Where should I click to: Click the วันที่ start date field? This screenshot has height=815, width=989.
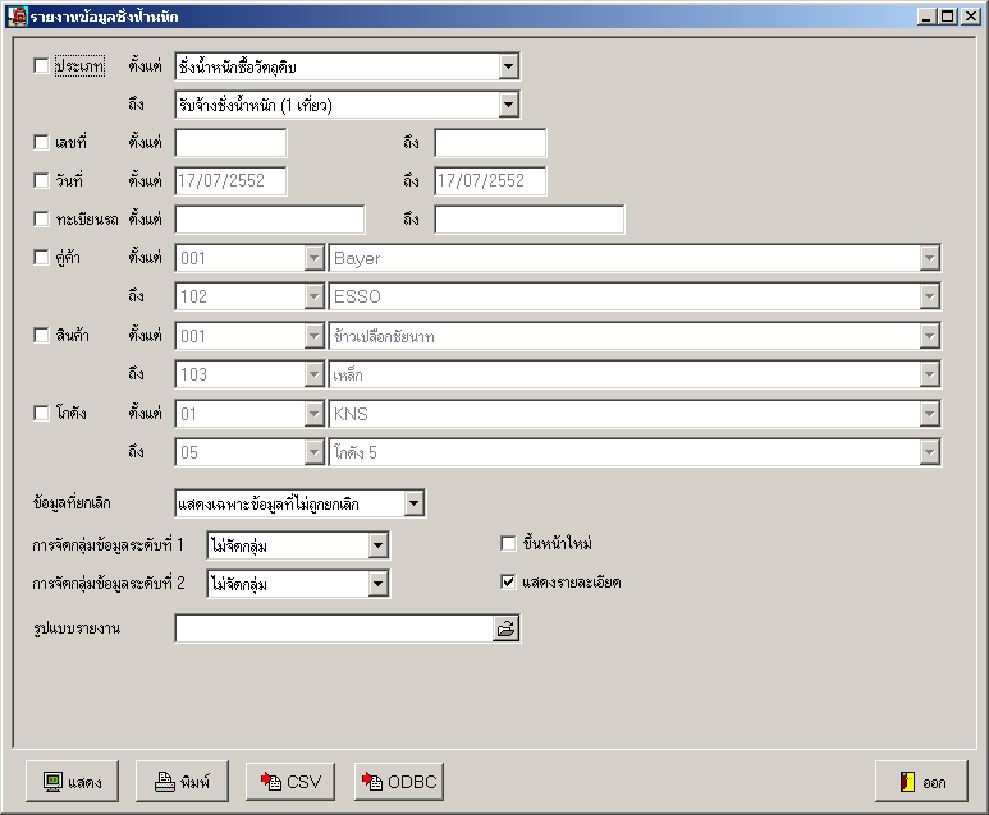coord(231,181)
